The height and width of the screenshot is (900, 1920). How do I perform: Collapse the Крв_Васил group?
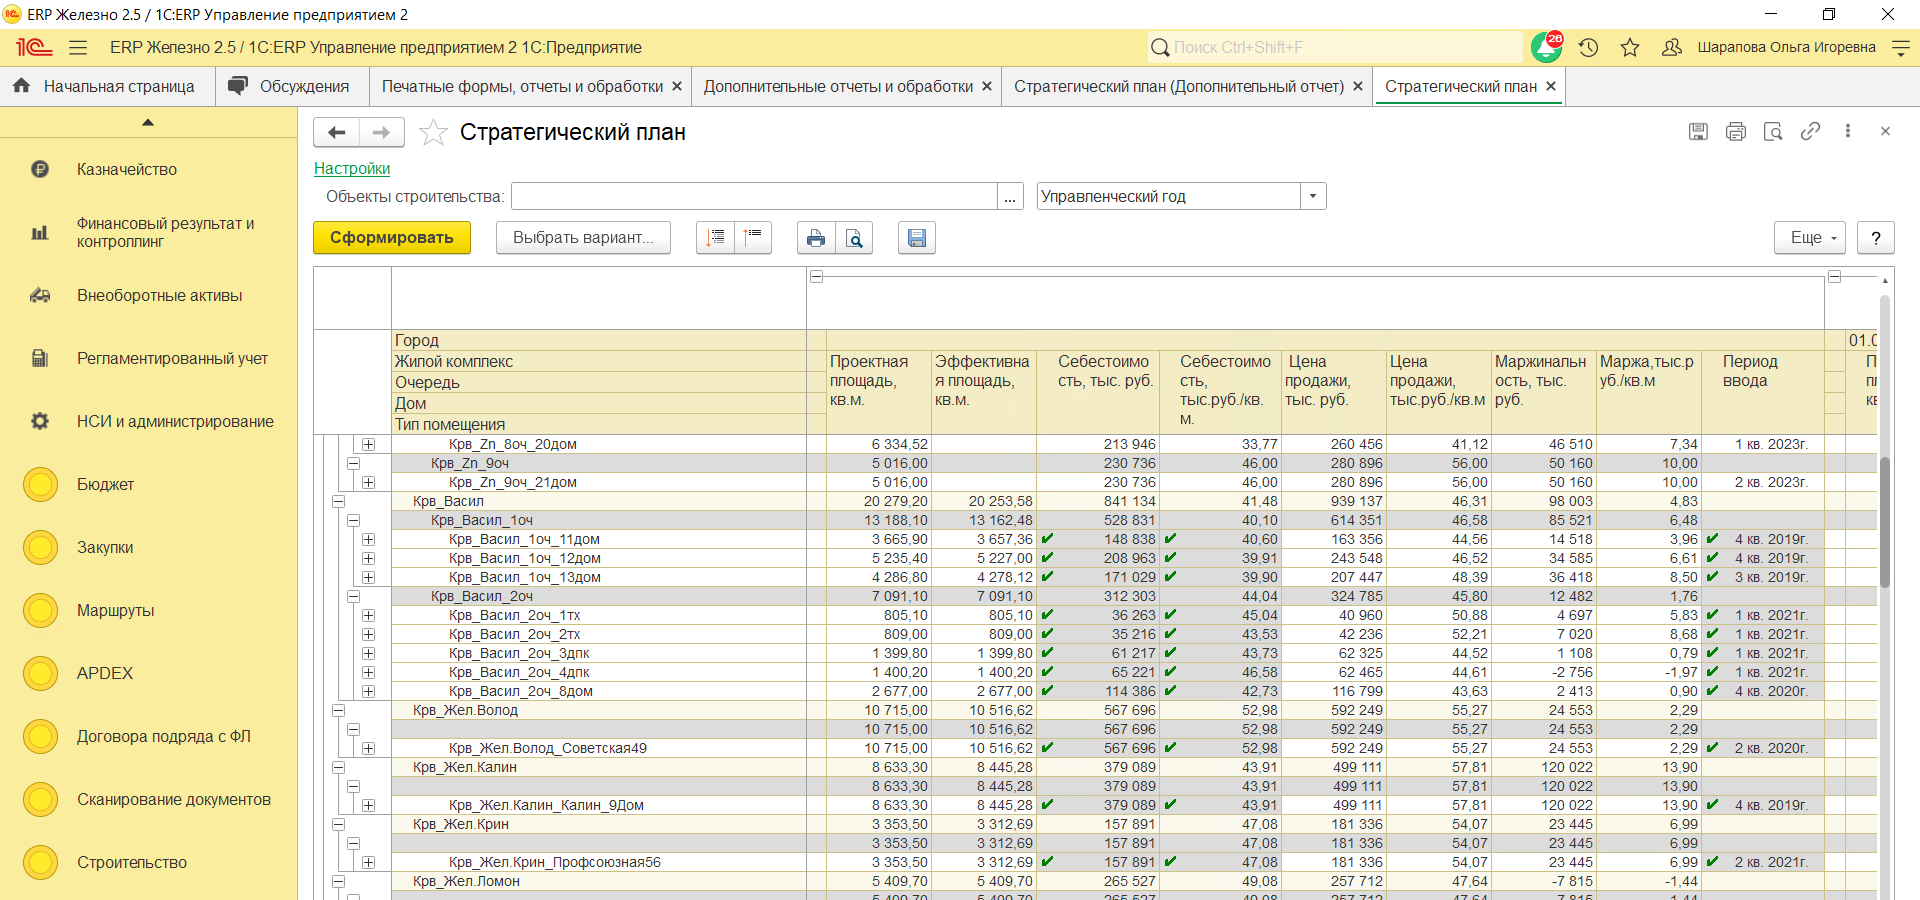(338, 501)
